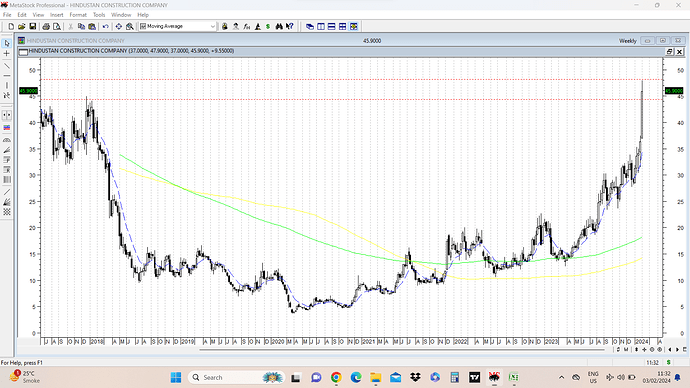The height and width of the screenshot is (388, 690).
Task: Click the dropdown arrow of indicator combo box
Action: pyautogui.click(x=213, y=26)
